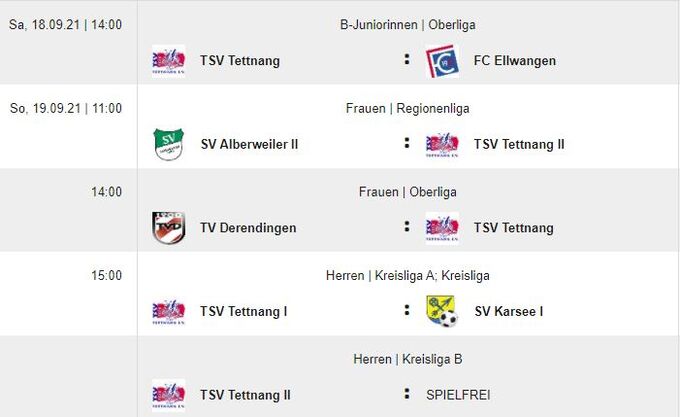
Task: Open the SV Alberweiler II team link
Action: 249,144
